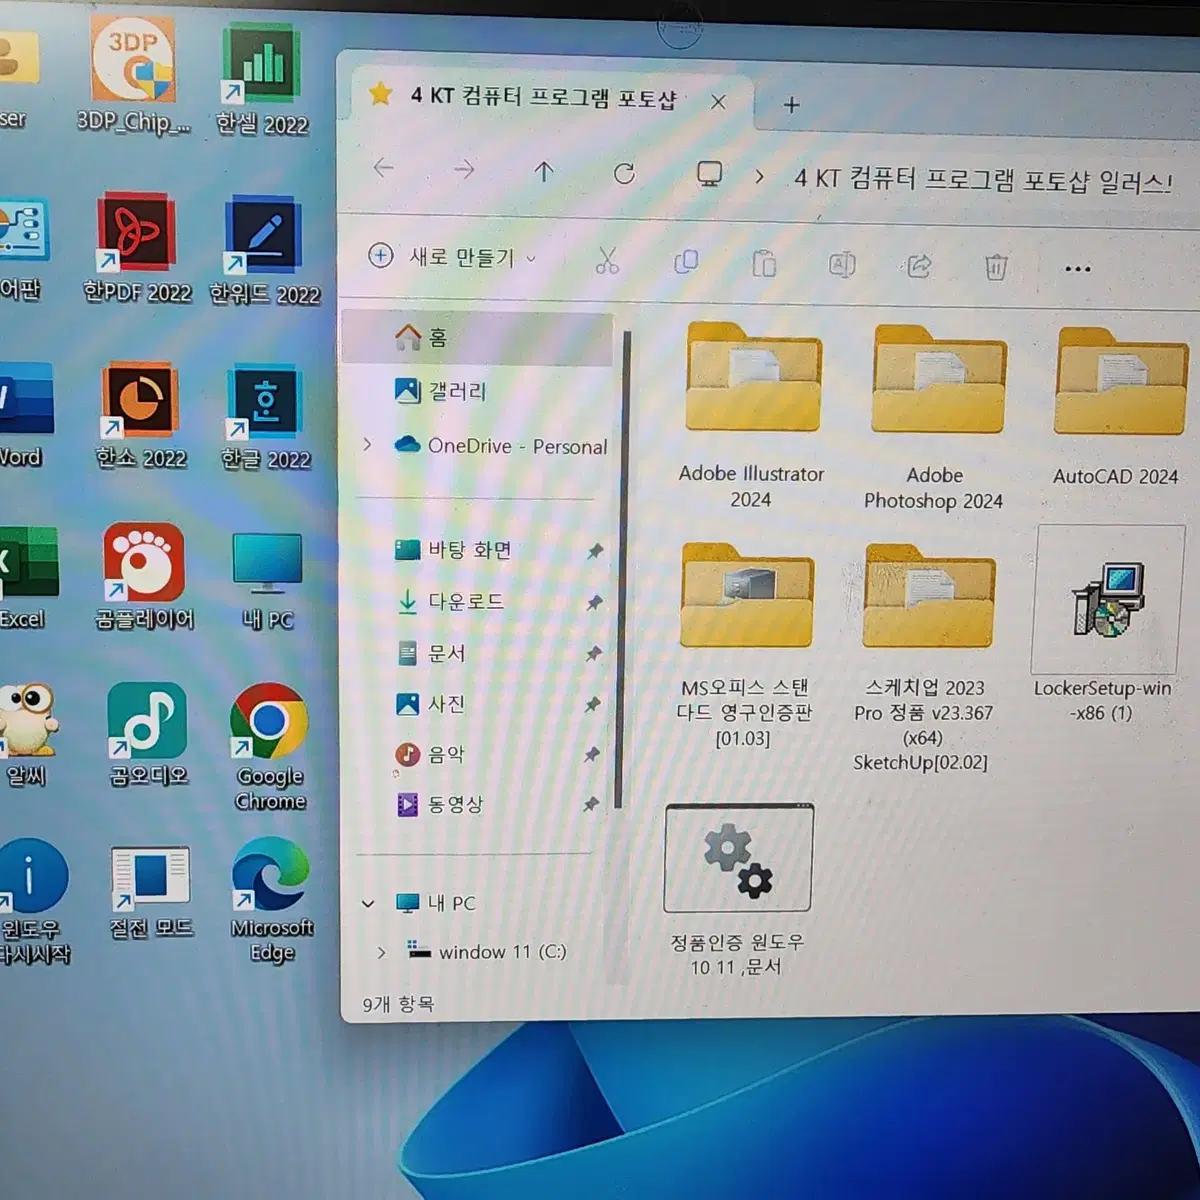Open 음악 in quick access
This screenshot has width=1200, height=1200.
click(x=431, y=754)
